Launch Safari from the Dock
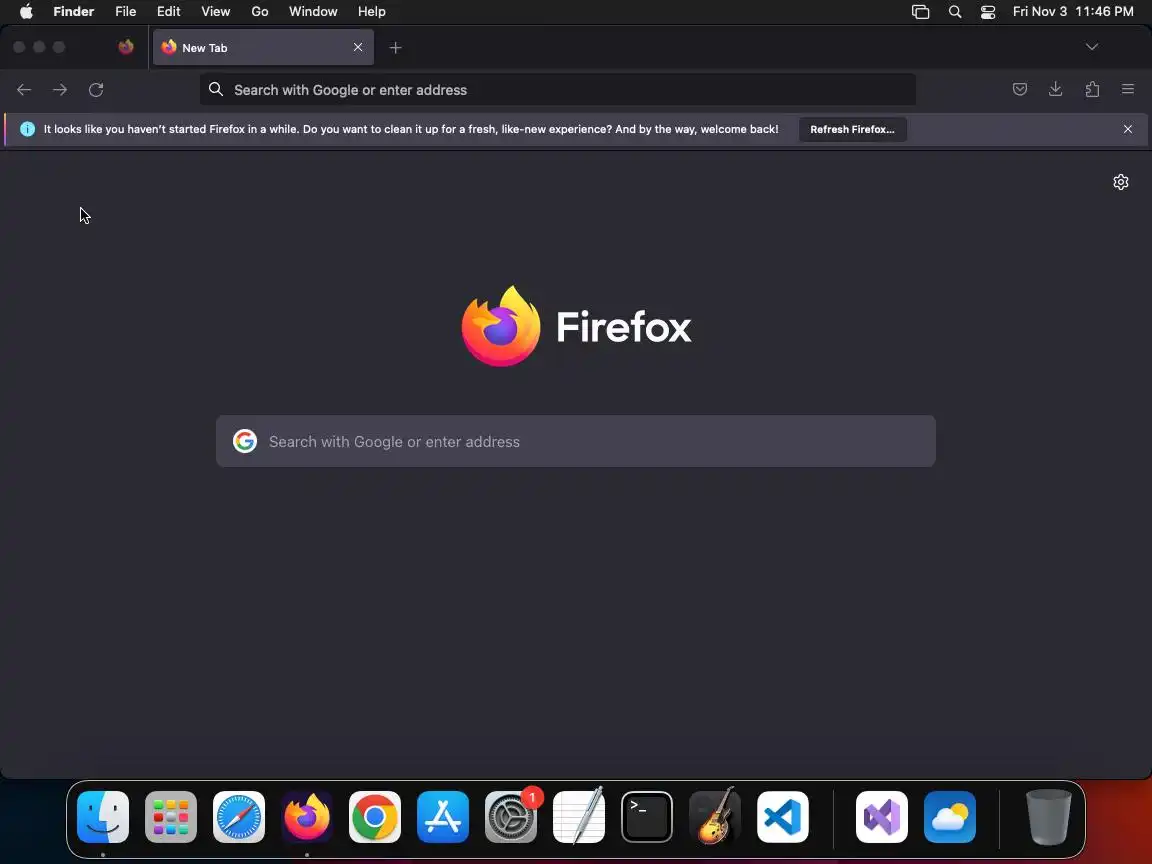Viewport: 1152px width, 864px height. (x=239, y=817)
